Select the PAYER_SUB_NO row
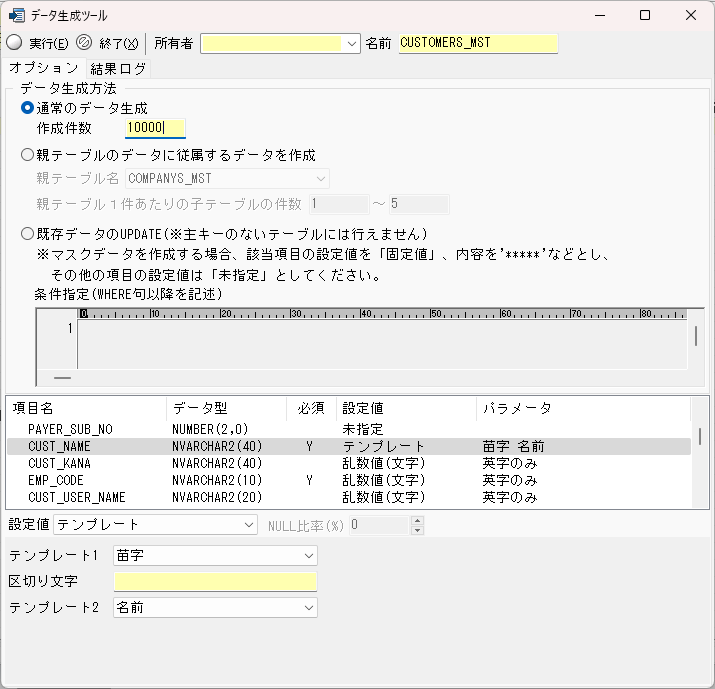The image size is (715, 689). point(349,429)
